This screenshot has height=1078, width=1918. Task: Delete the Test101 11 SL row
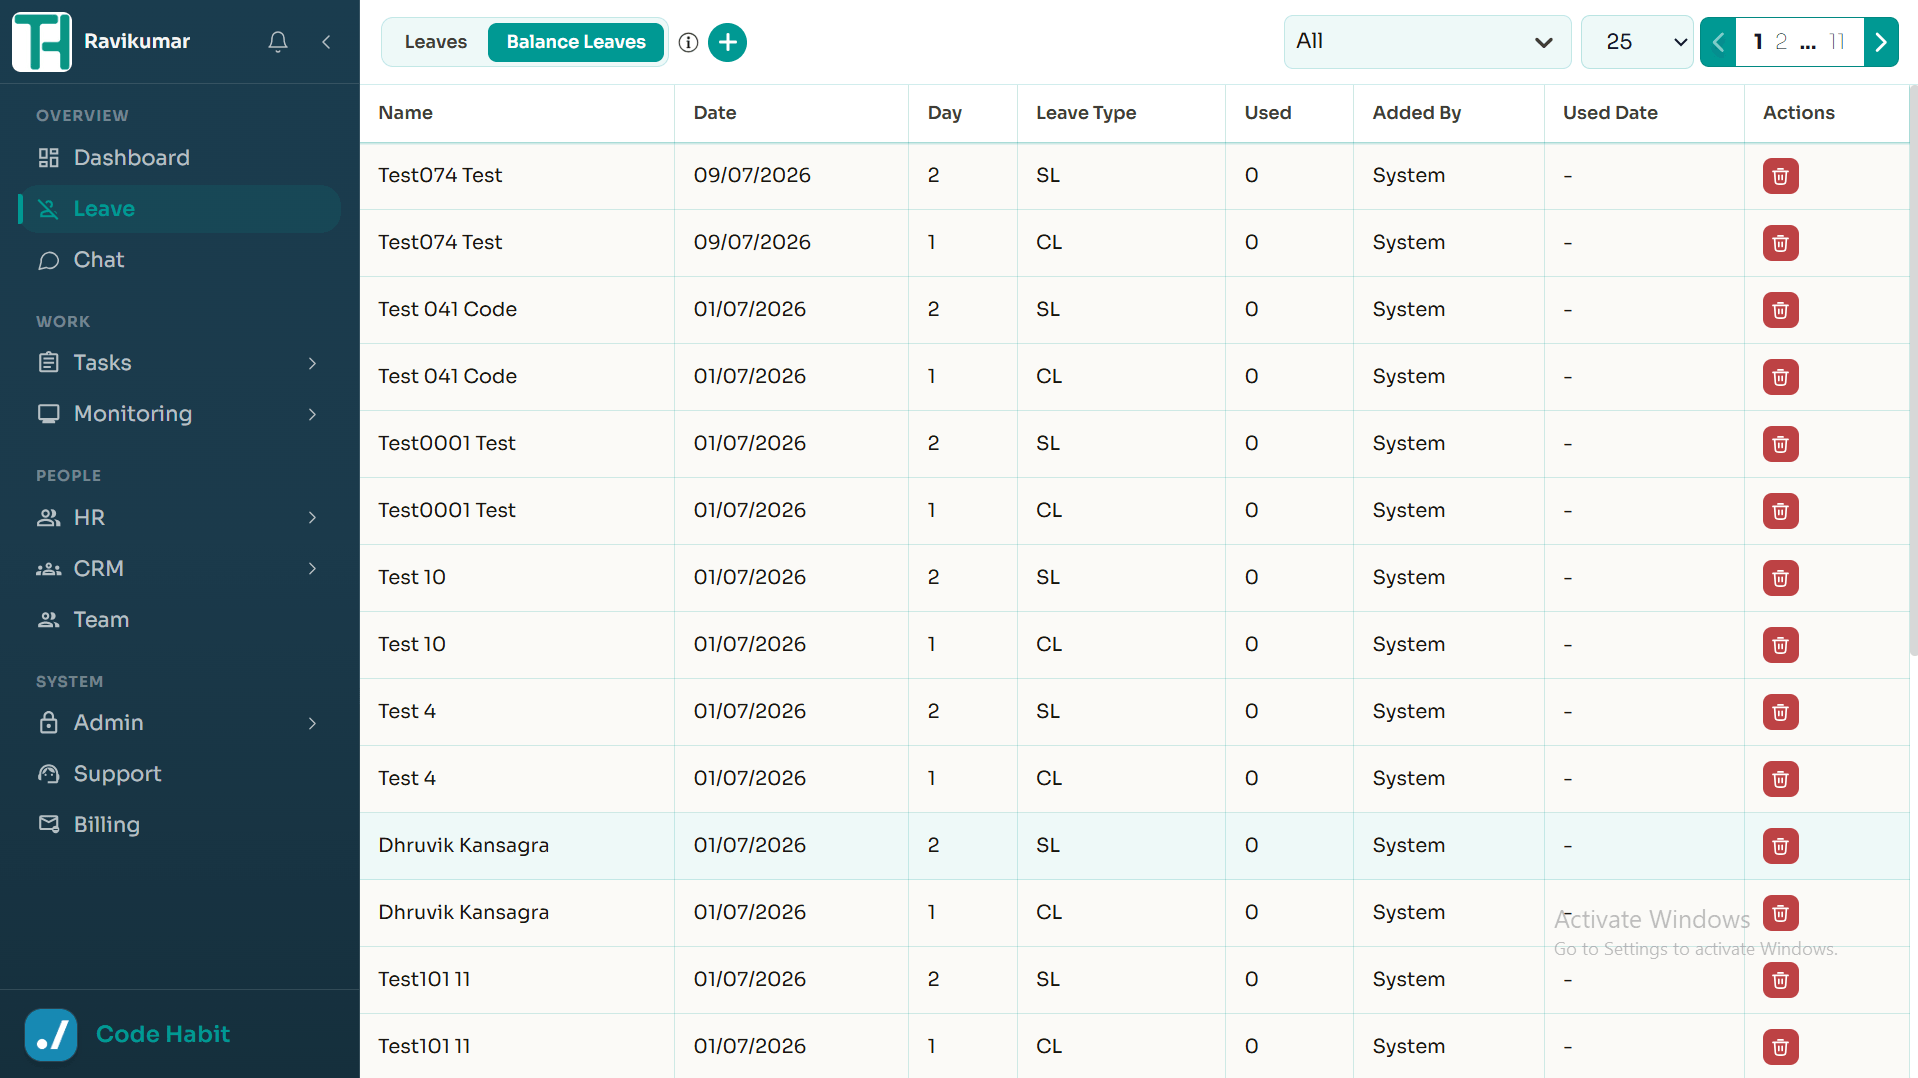(1780, 980)
